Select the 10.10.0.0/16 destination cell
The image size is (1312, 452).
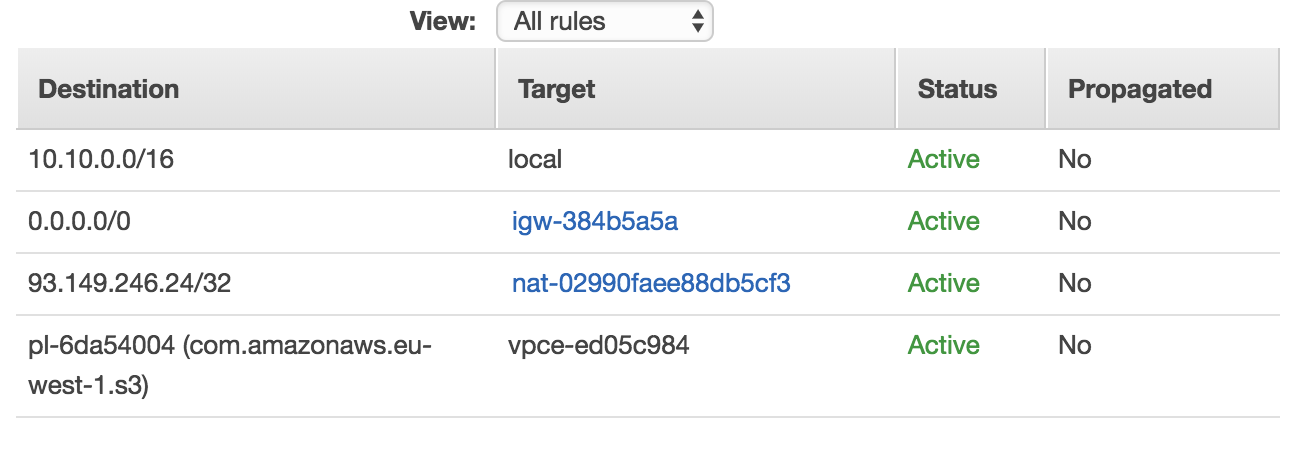[101, 159]
